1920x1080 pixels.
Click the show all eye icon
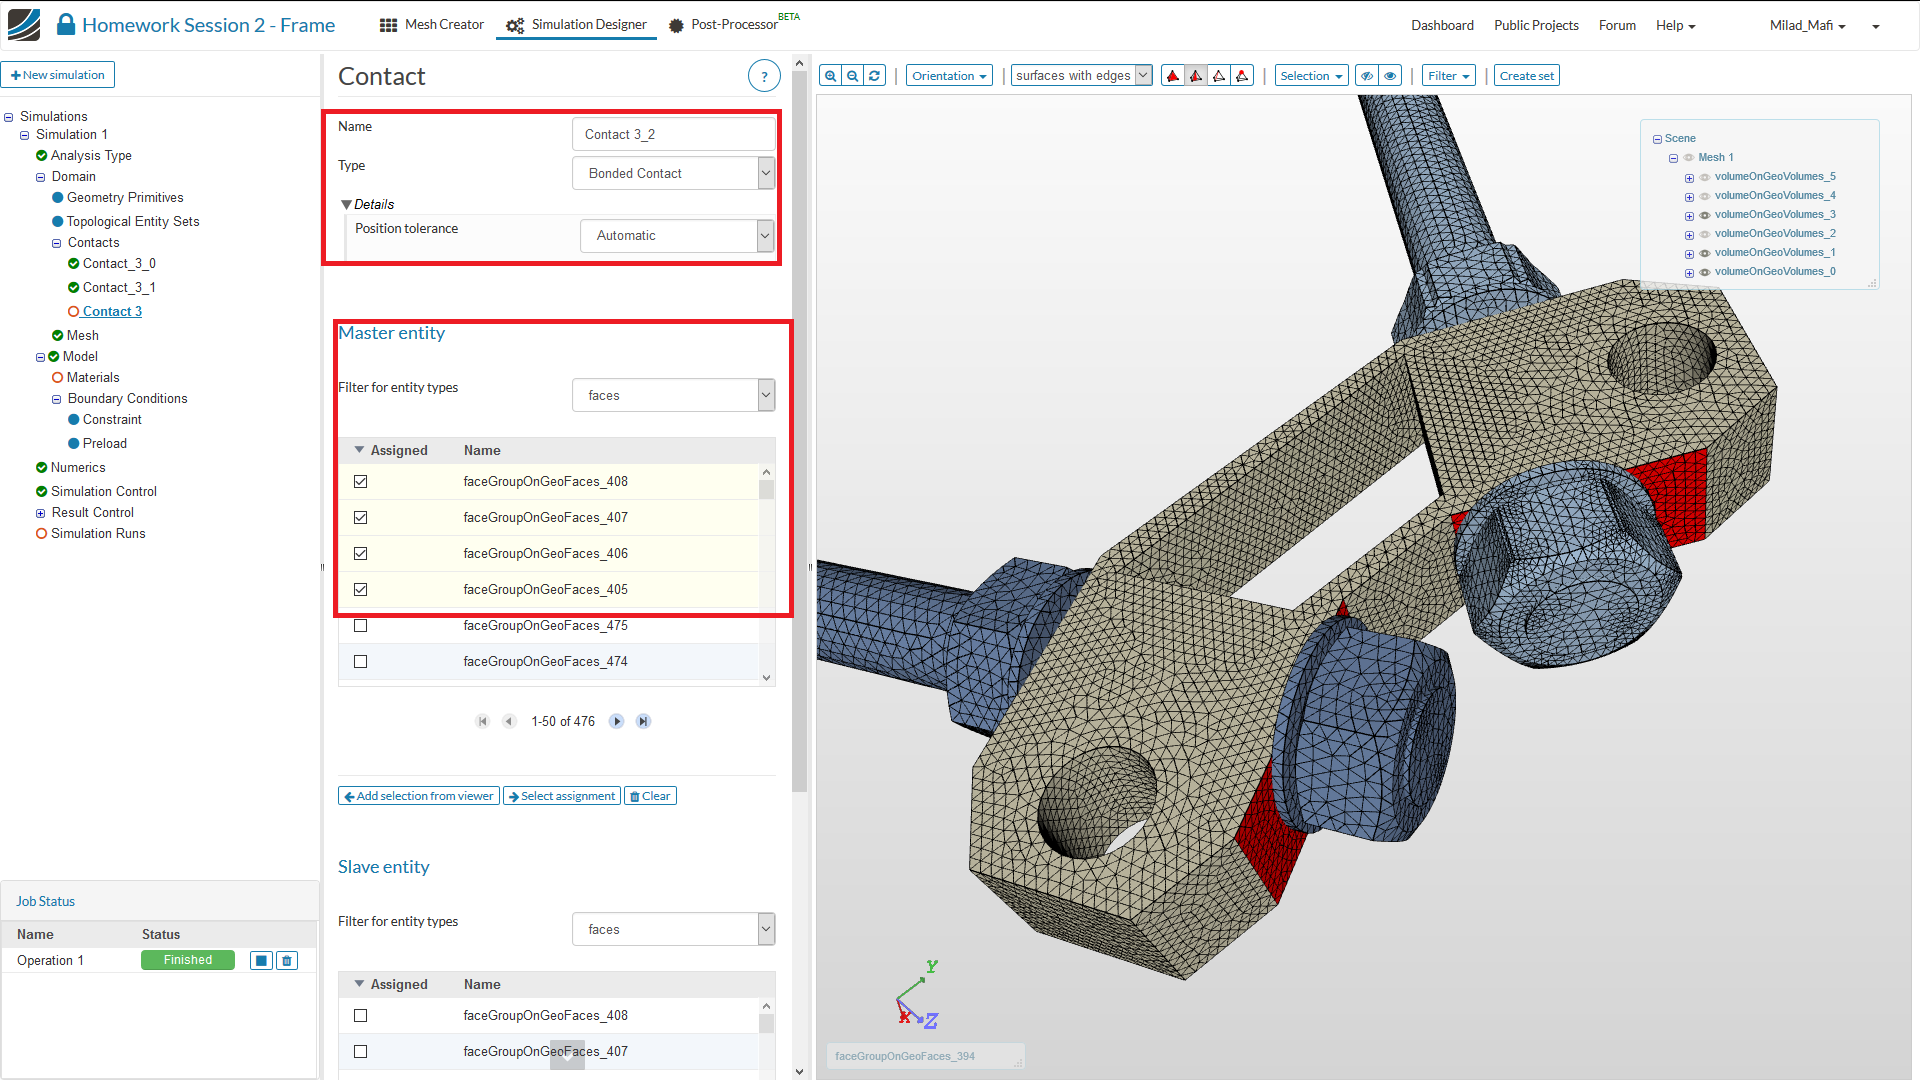point(1390,76)
